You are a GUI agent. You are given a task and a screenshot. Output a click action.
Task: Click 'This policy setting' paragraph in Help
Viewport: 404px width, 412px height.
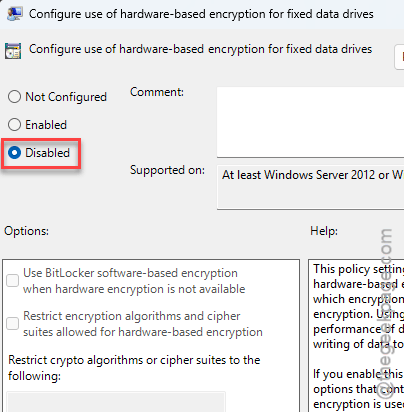(x=358, y=306)
